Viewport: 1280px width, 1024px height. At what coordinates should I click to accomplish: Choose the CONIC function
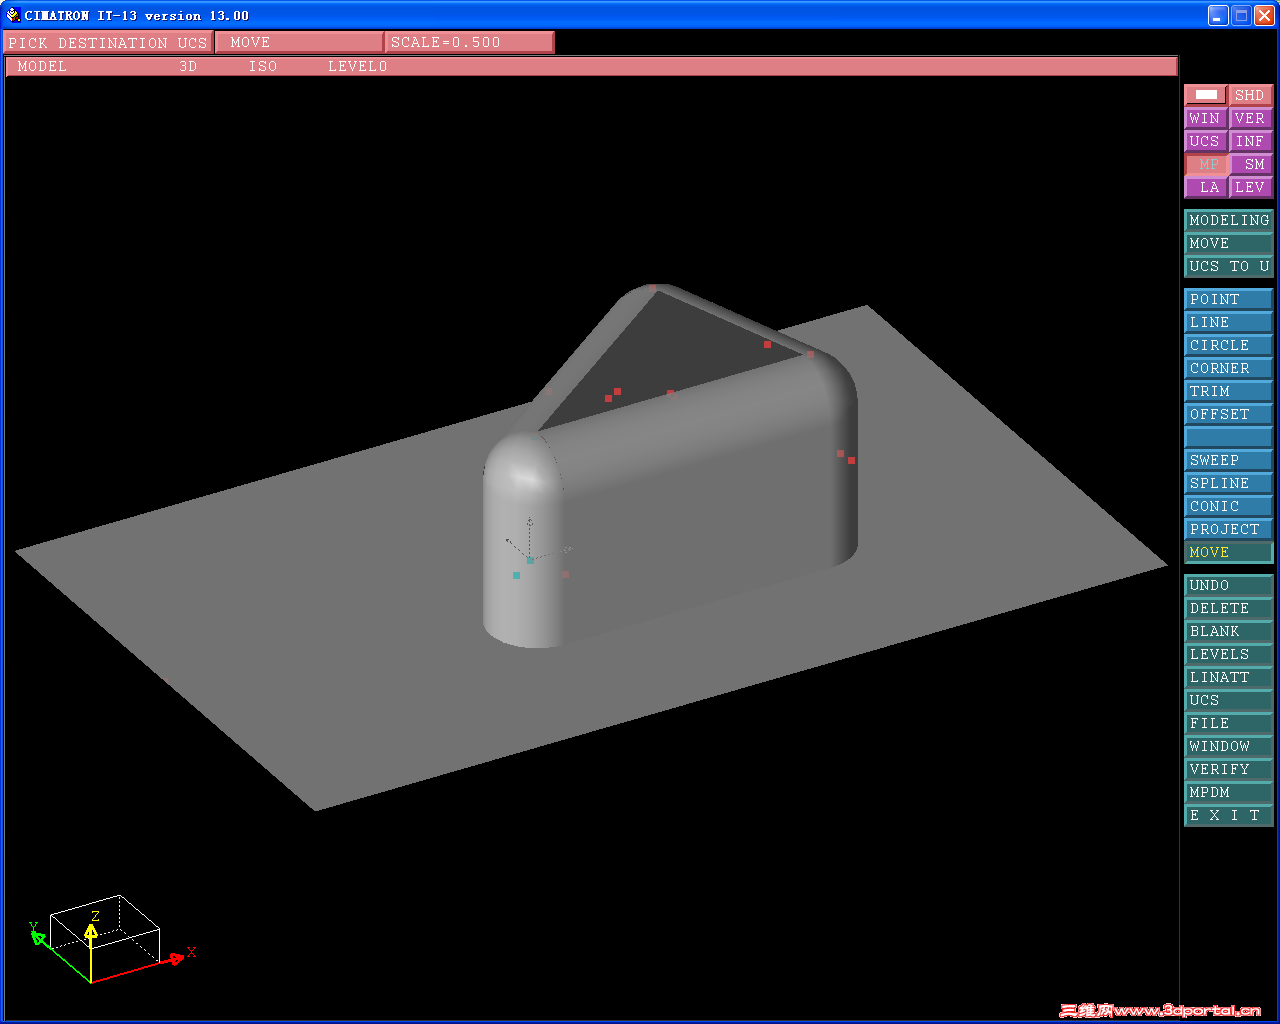[1229, 506]
